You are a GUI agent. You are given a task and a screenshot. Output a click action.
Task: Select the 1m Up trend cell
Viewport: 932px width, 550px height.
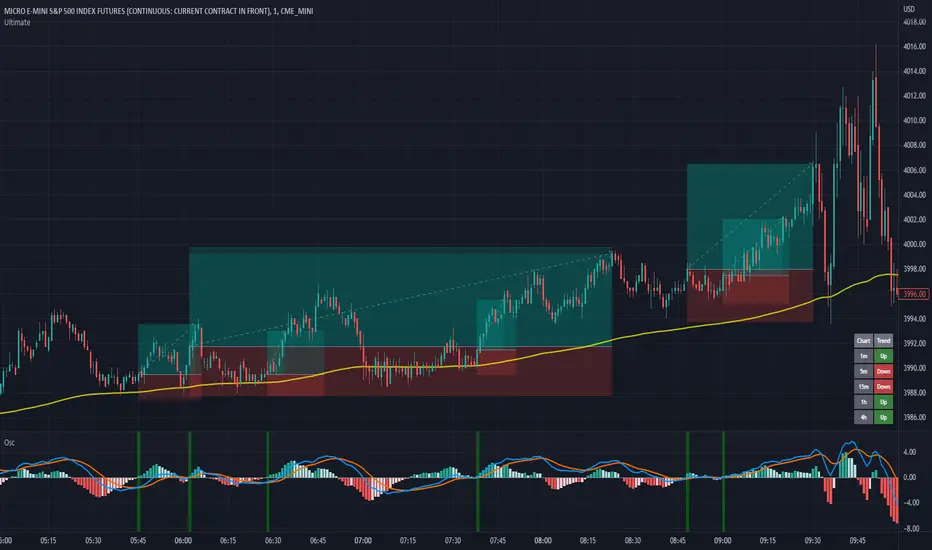[x=883, y=356]
